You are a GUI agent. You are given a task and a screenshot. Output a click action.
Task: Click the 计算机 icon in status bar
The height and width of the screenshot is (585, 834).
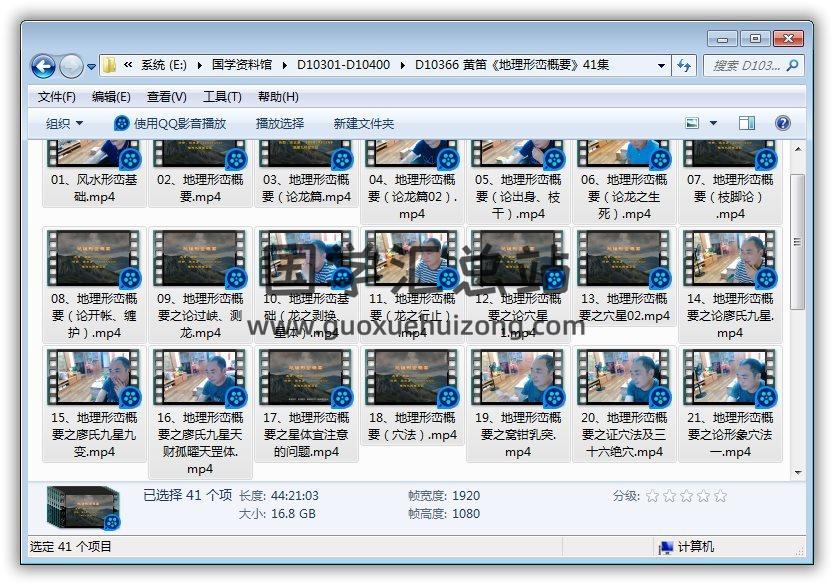point(666,547)
